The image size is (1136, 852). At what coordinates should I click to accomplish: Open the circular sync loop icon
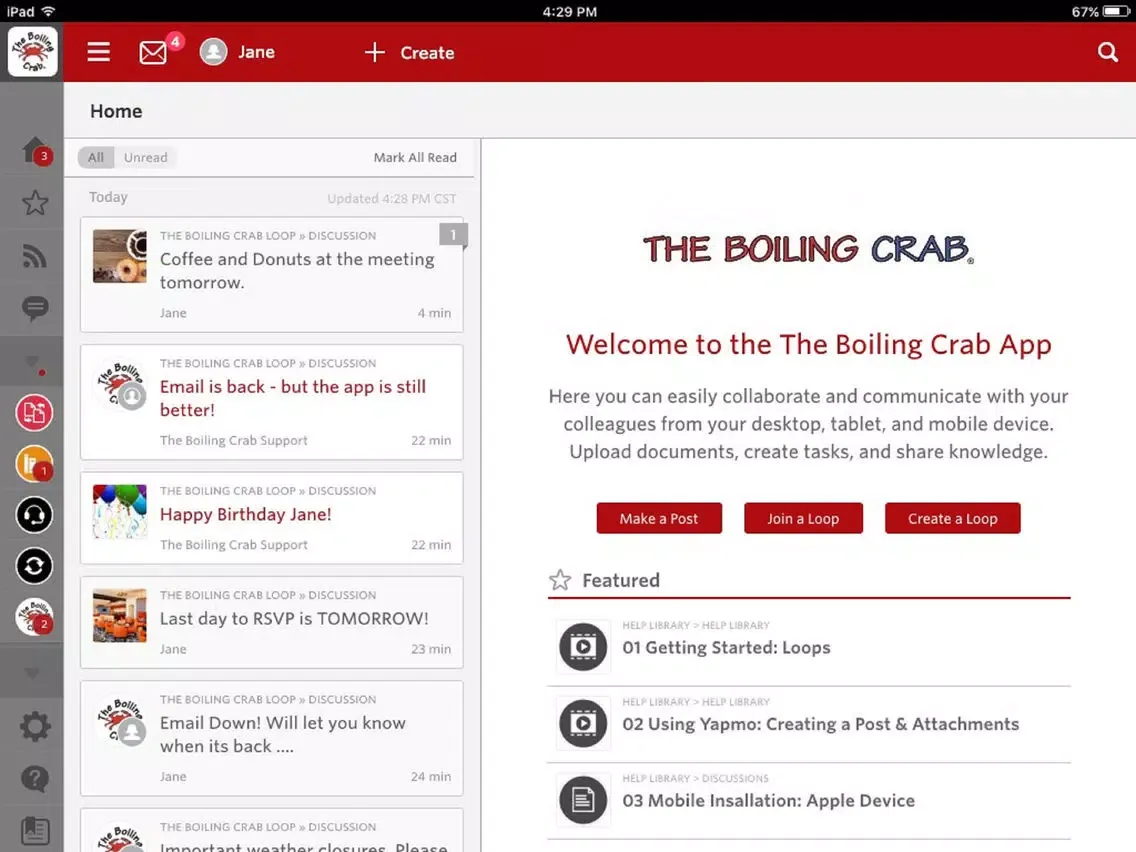pos(34,566)
